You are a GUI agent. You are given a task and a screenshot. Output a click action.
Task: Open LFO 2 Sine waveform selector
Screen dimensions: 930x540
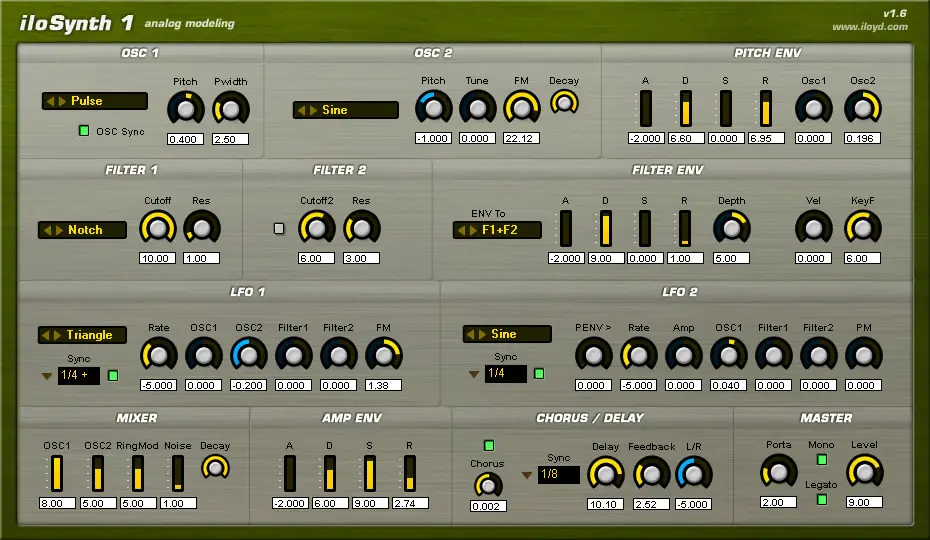point(507,334)
